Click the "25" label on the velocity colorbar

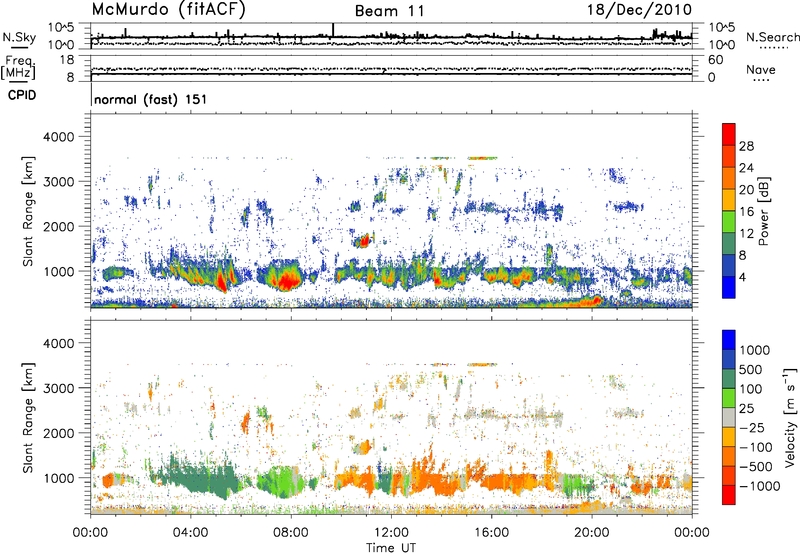click(746, 408)
